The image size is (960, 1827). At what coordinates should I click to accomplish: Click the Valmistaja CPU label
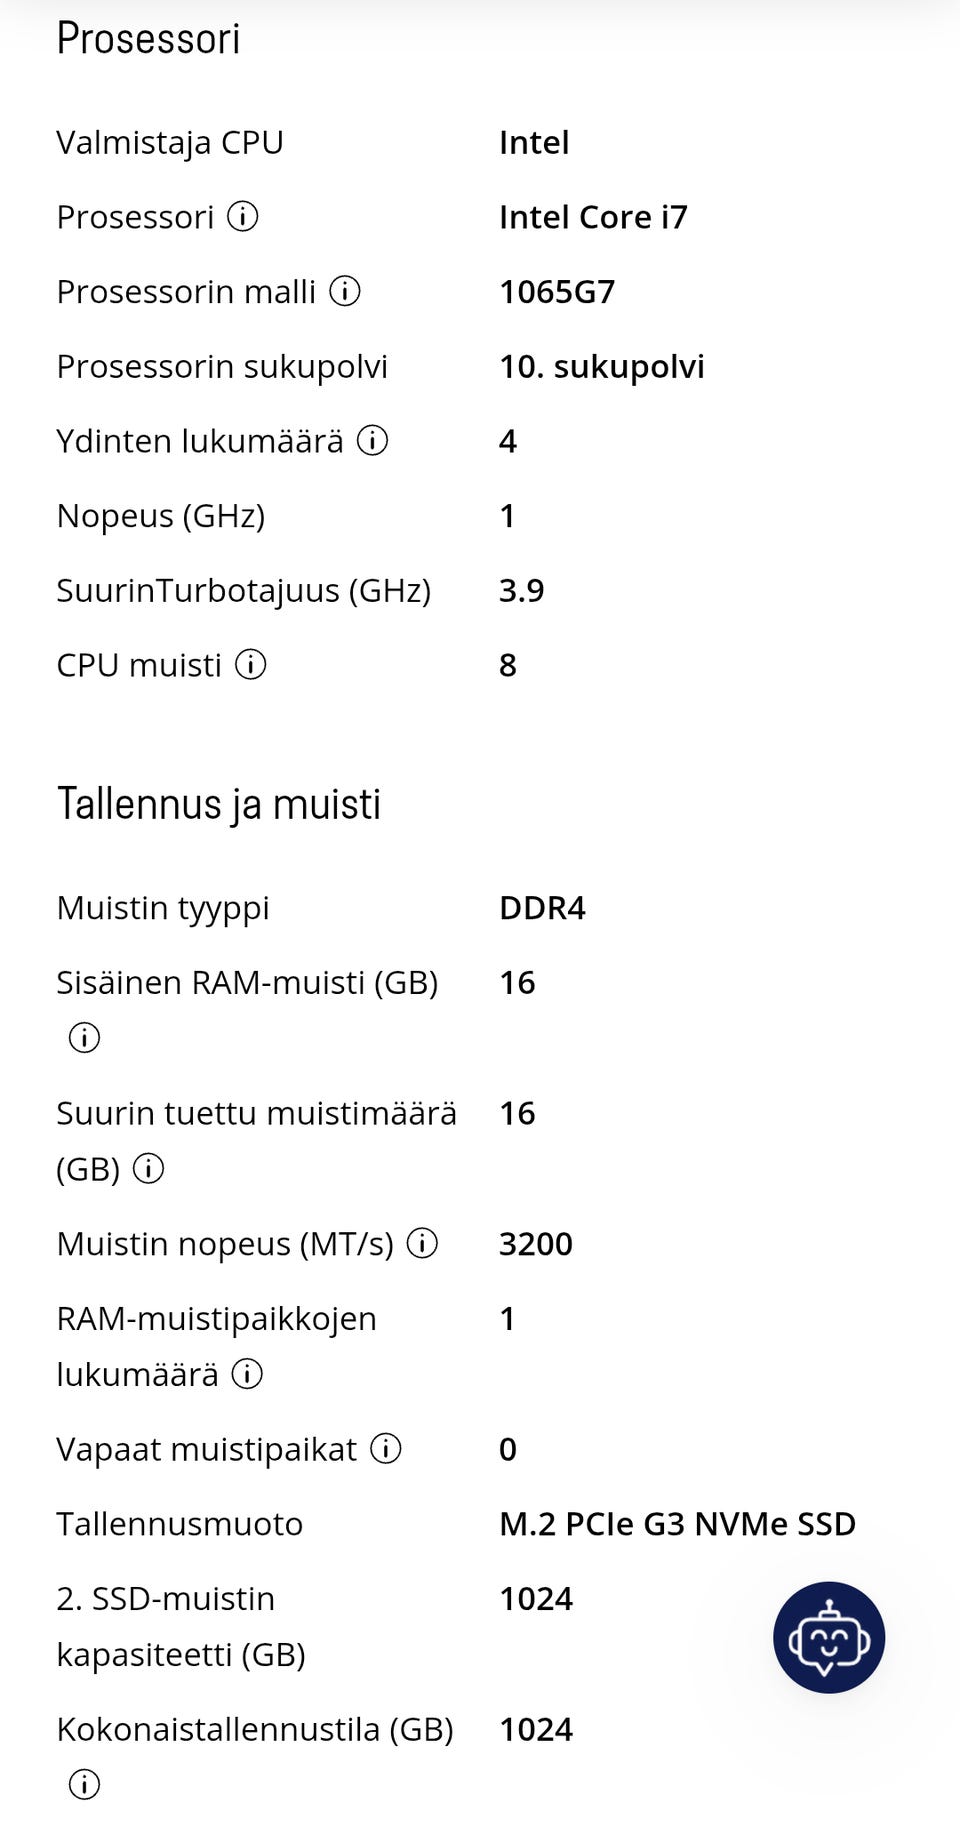coord(170,142)
